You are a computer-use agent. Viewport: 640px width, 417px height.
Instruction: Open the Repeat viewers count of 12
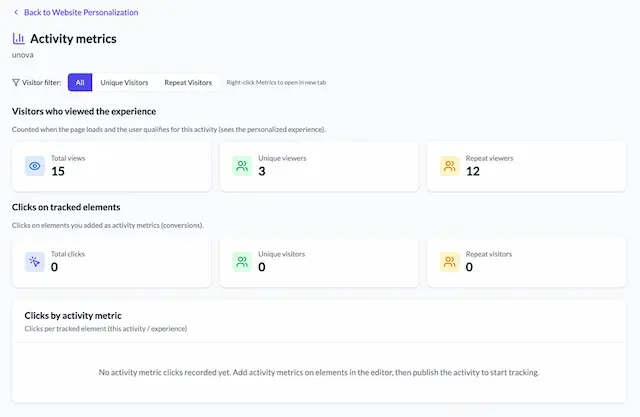pos(473,172)
